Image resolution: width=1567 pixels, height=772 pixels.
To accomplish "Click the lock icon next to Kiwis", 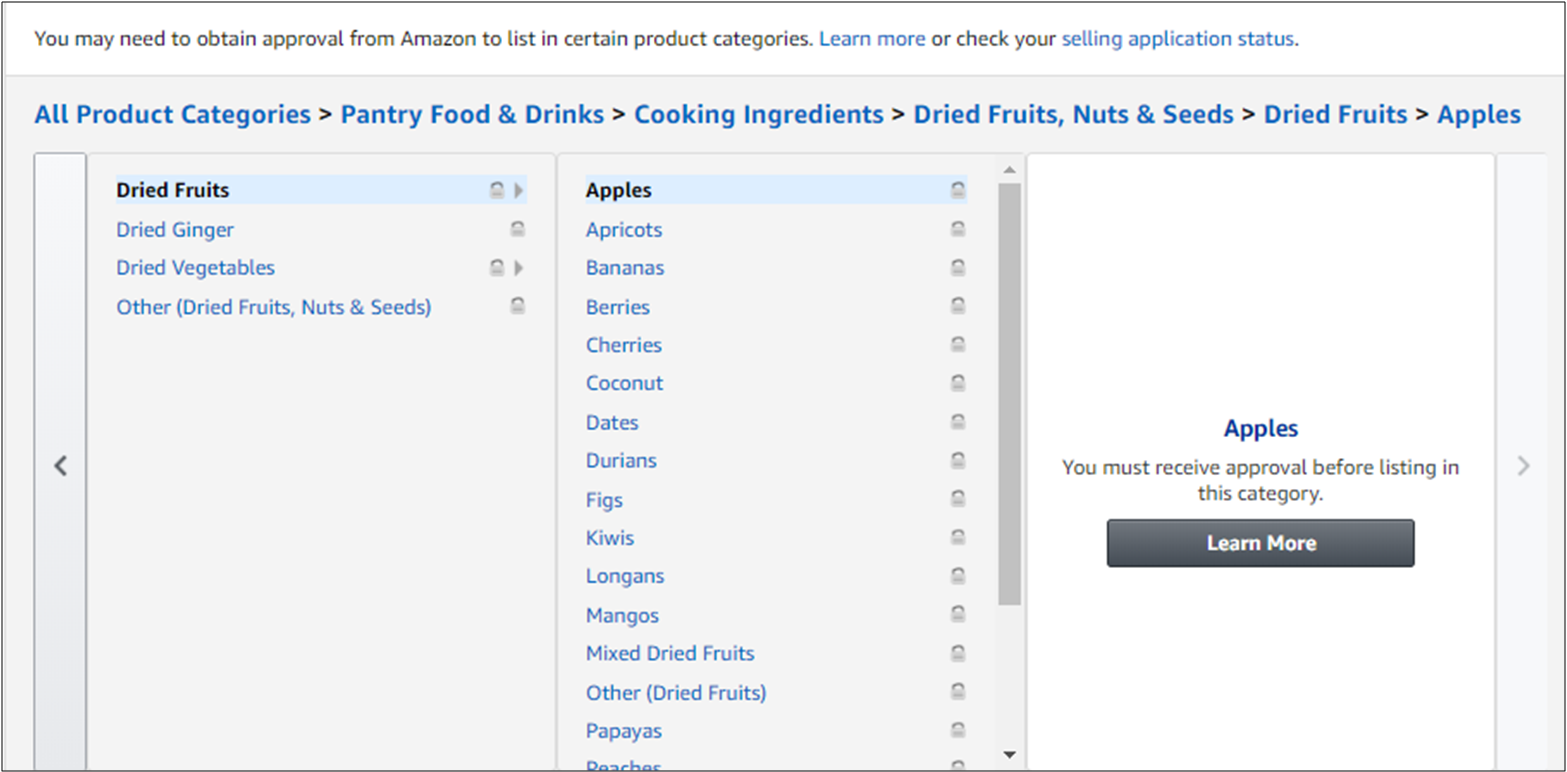I will (x=957, y=538).
